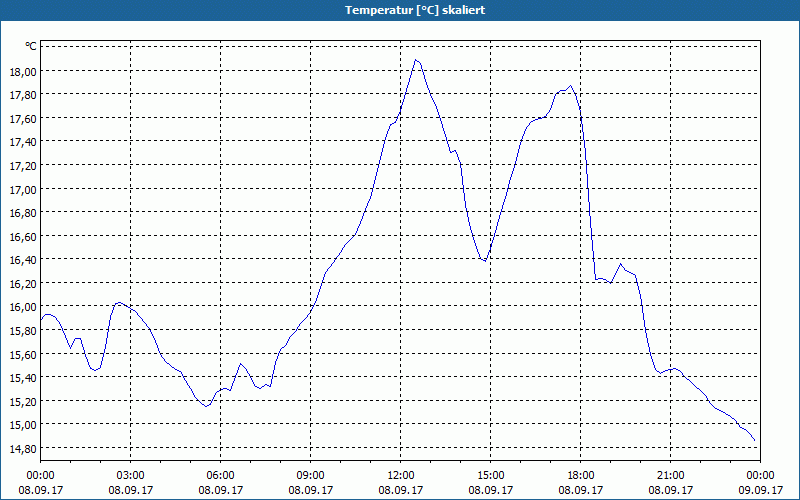Click the 12:00 time axis label
This screenshot has width=800, height=500.
[x=401, y=476]
